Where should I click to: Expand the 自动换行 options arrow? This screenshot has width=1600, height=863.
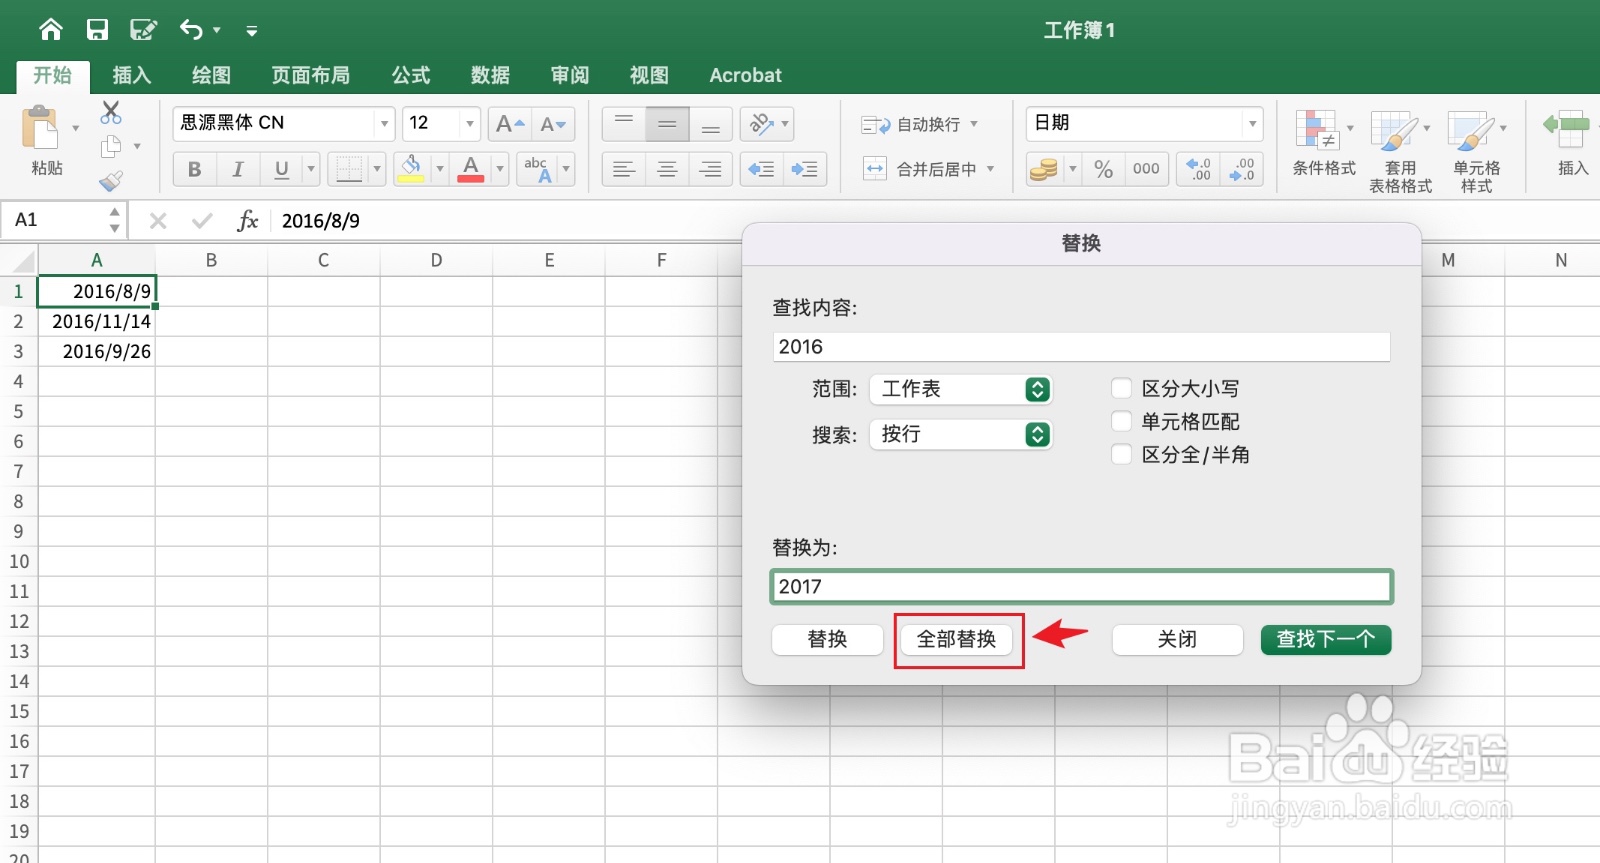pos(974,124)
